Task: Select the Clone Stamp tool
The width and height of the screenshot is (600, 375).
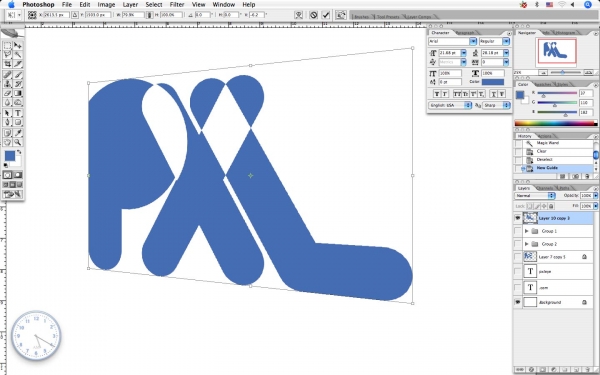Action: tap(7, 84)
